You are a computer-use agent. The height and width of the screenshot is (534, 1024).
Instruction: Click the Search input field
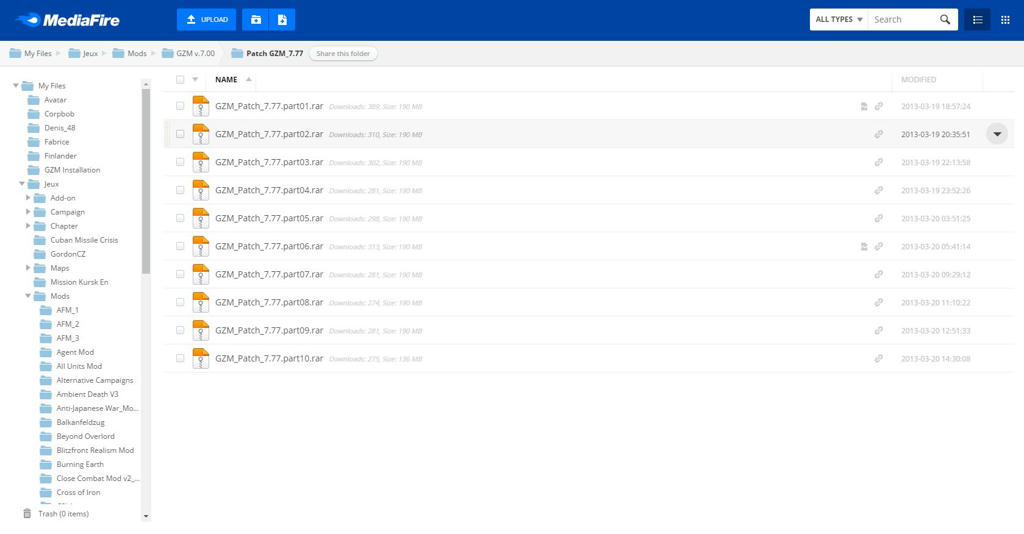click(x=903, y=20)
